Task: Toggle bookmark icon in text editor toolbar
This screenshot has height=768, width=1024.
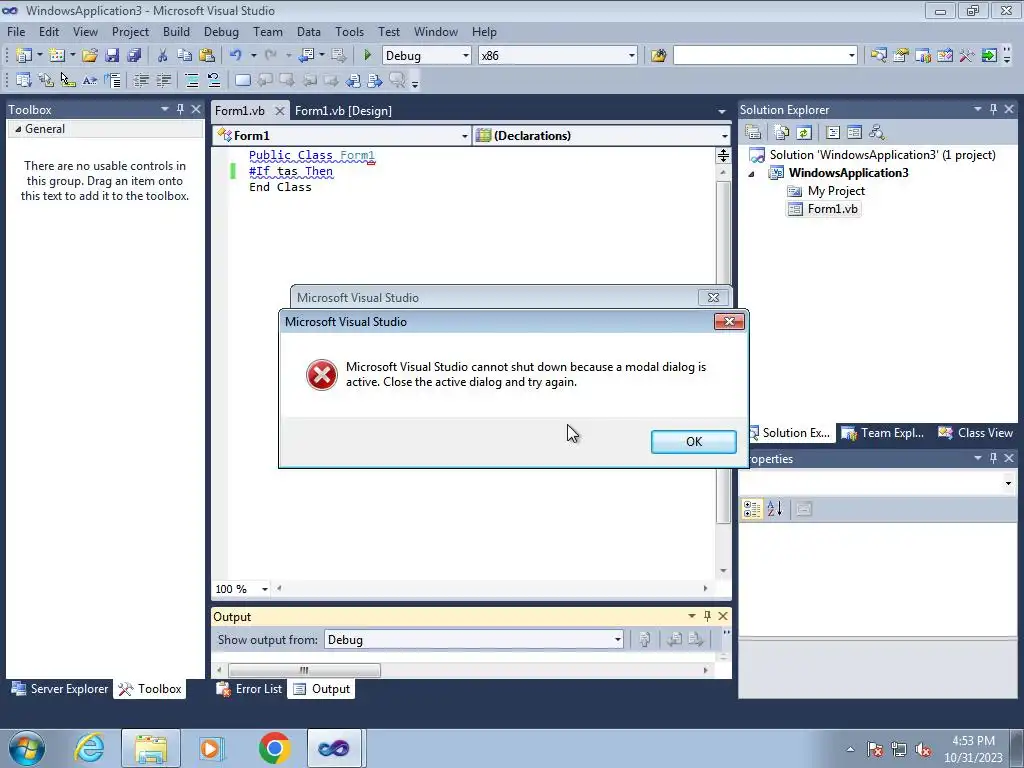Action: click(x=242, y=80)
